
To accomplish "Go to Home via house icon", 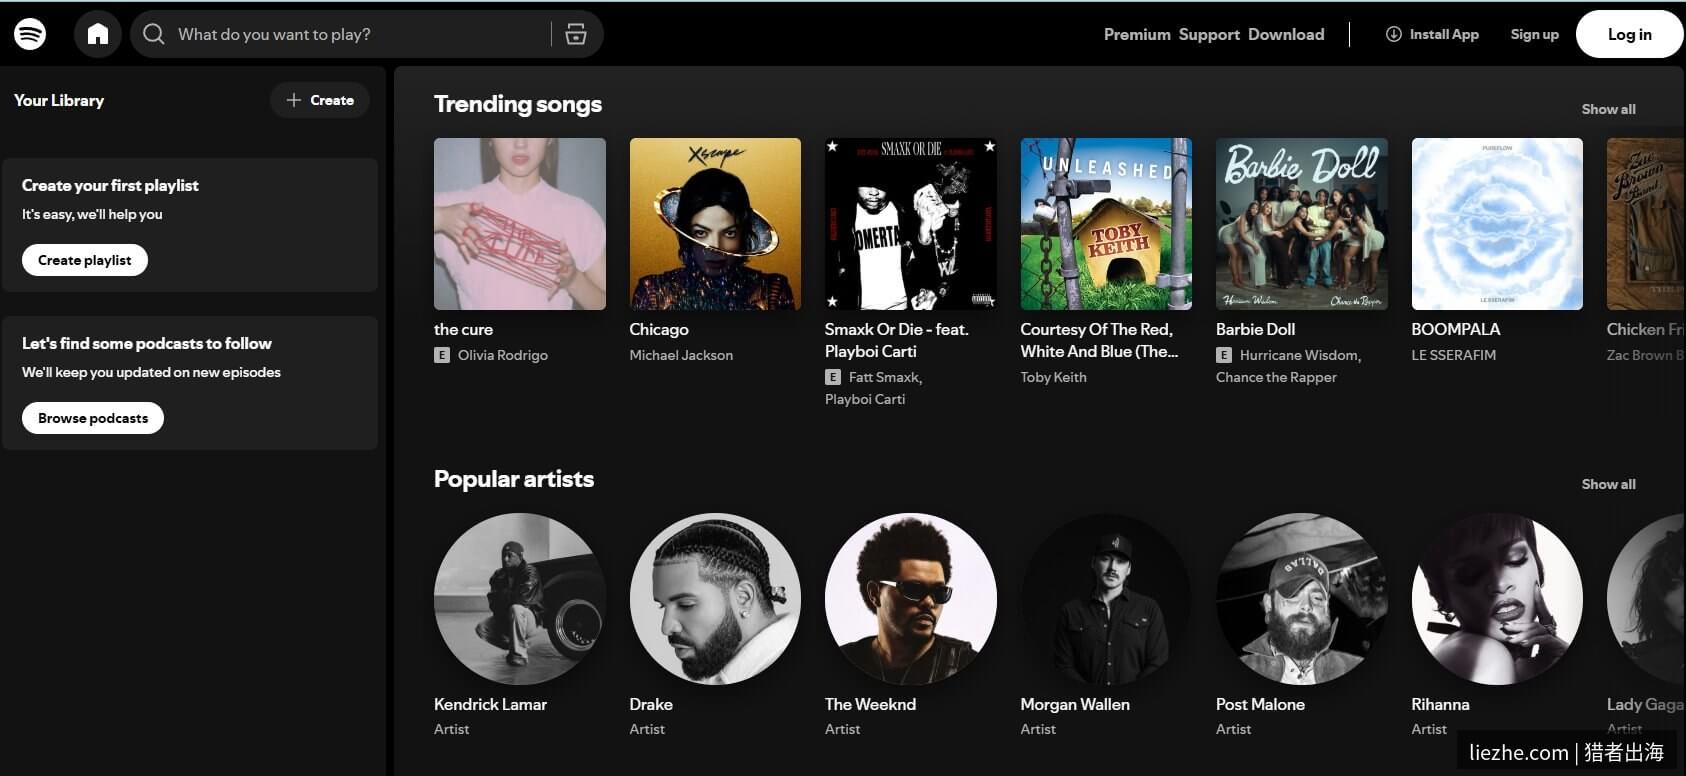I will pos(98,34).
